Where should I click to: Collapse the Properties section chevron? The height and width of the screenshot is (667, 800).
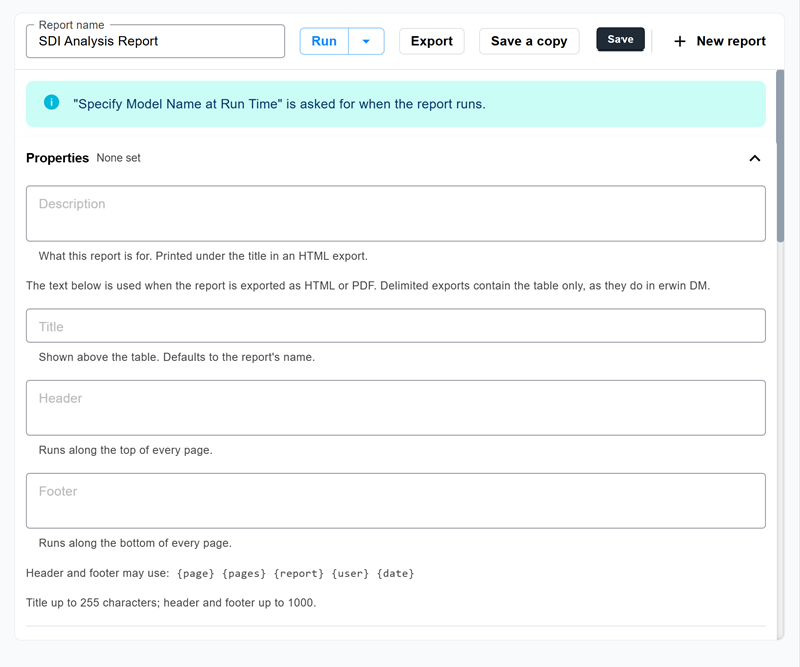(755, 158)
